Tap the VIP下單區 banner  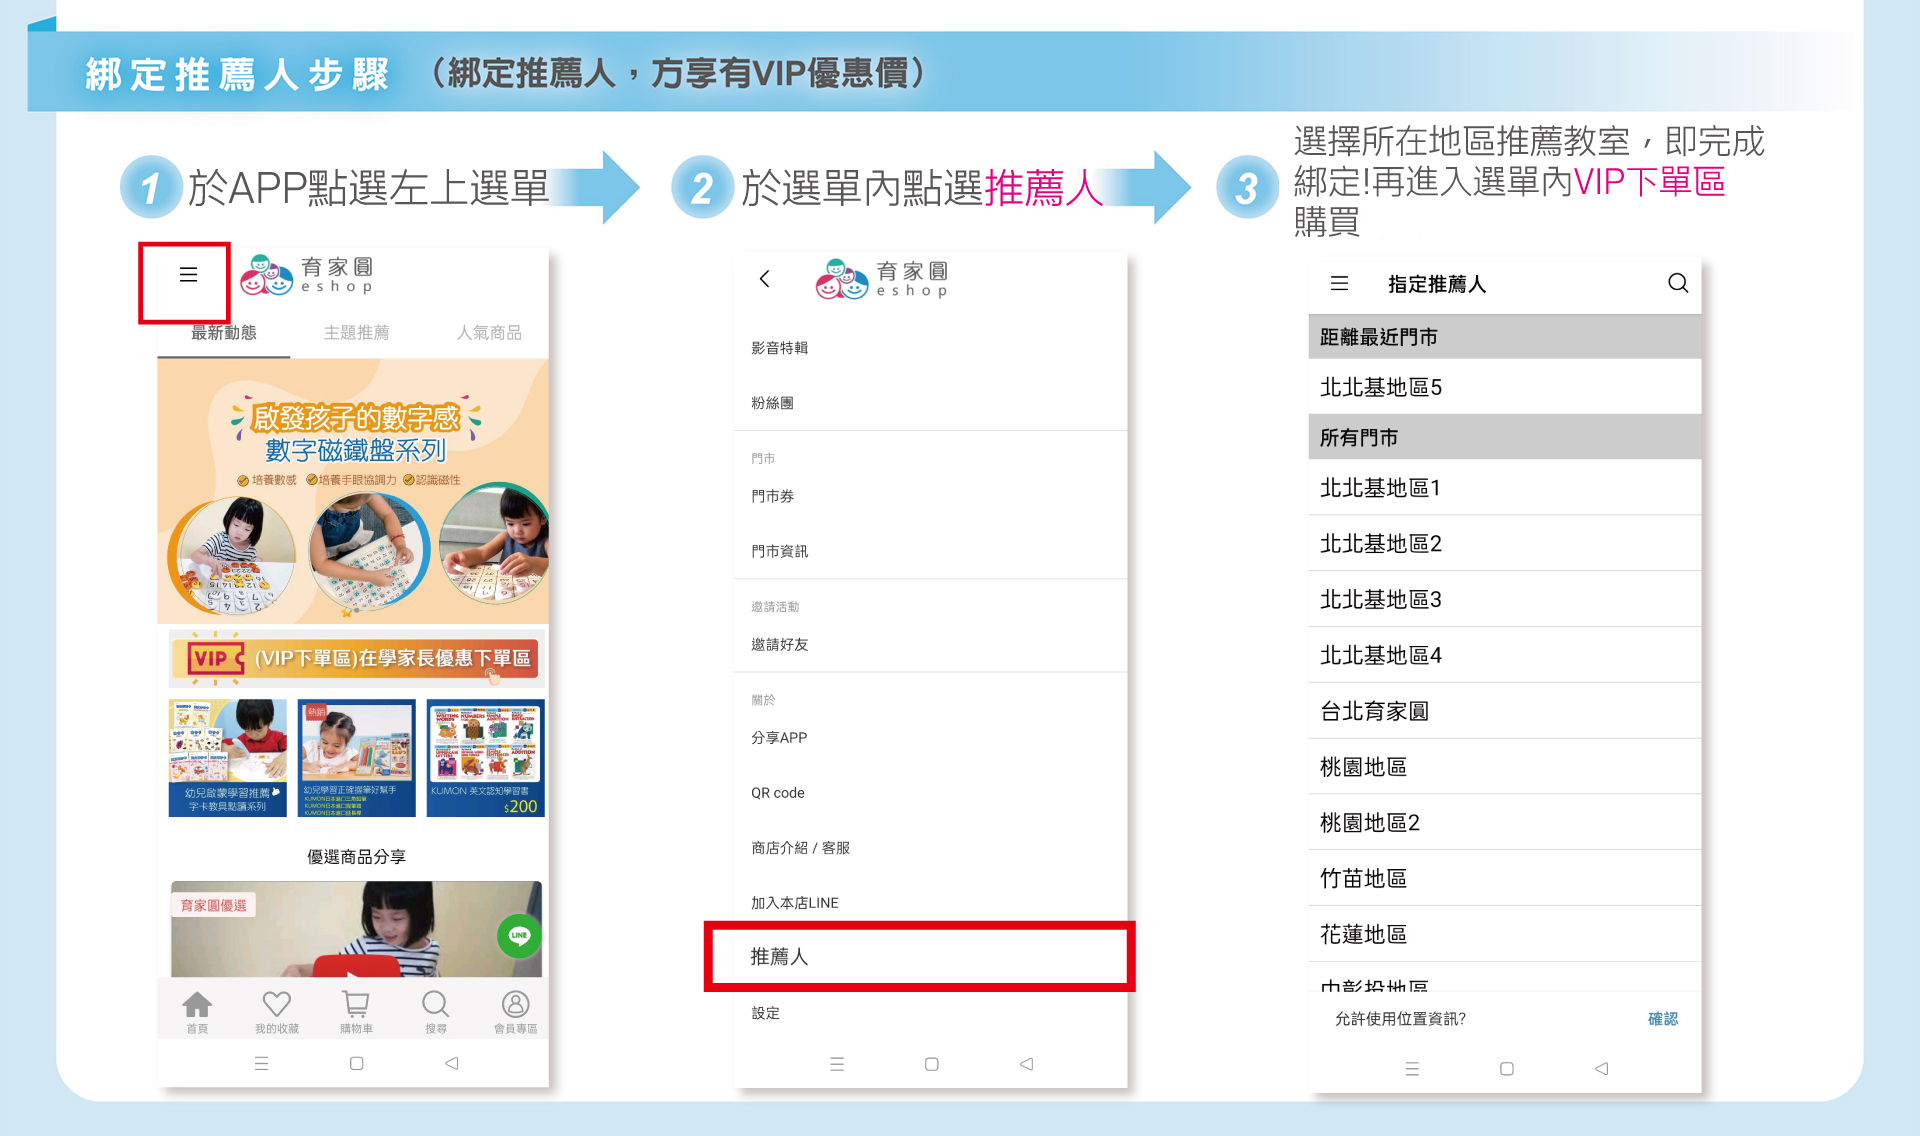point(354,658)
